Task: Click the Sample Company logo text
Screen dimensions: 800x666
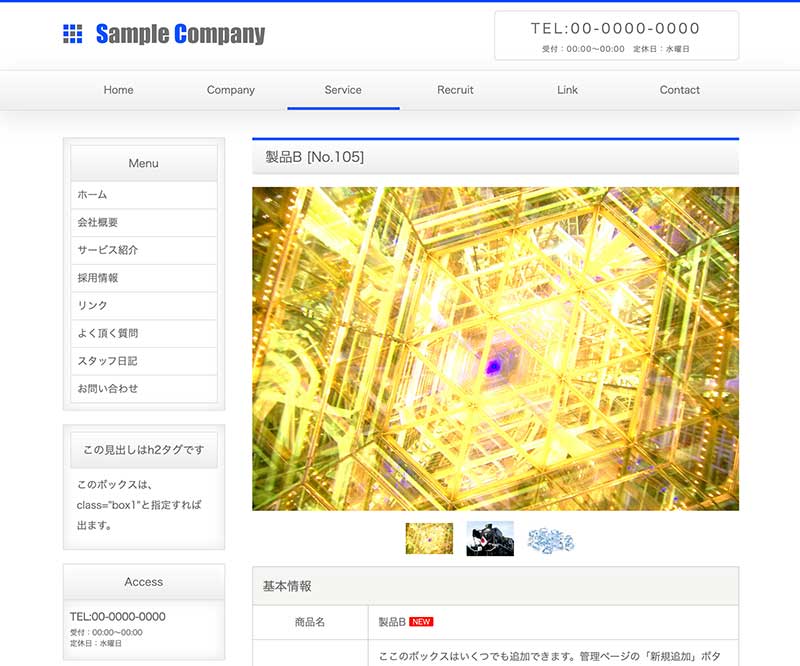Action: tap(180, 34)
